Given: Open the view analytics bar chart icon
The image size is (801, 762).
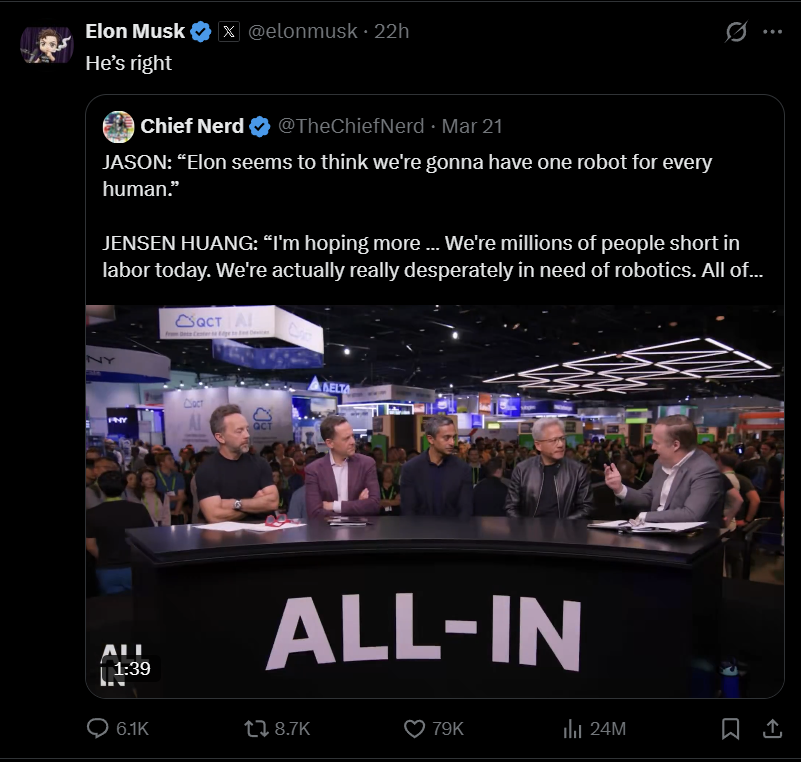Looking at the screenshot, I should [x=573, y=729].
